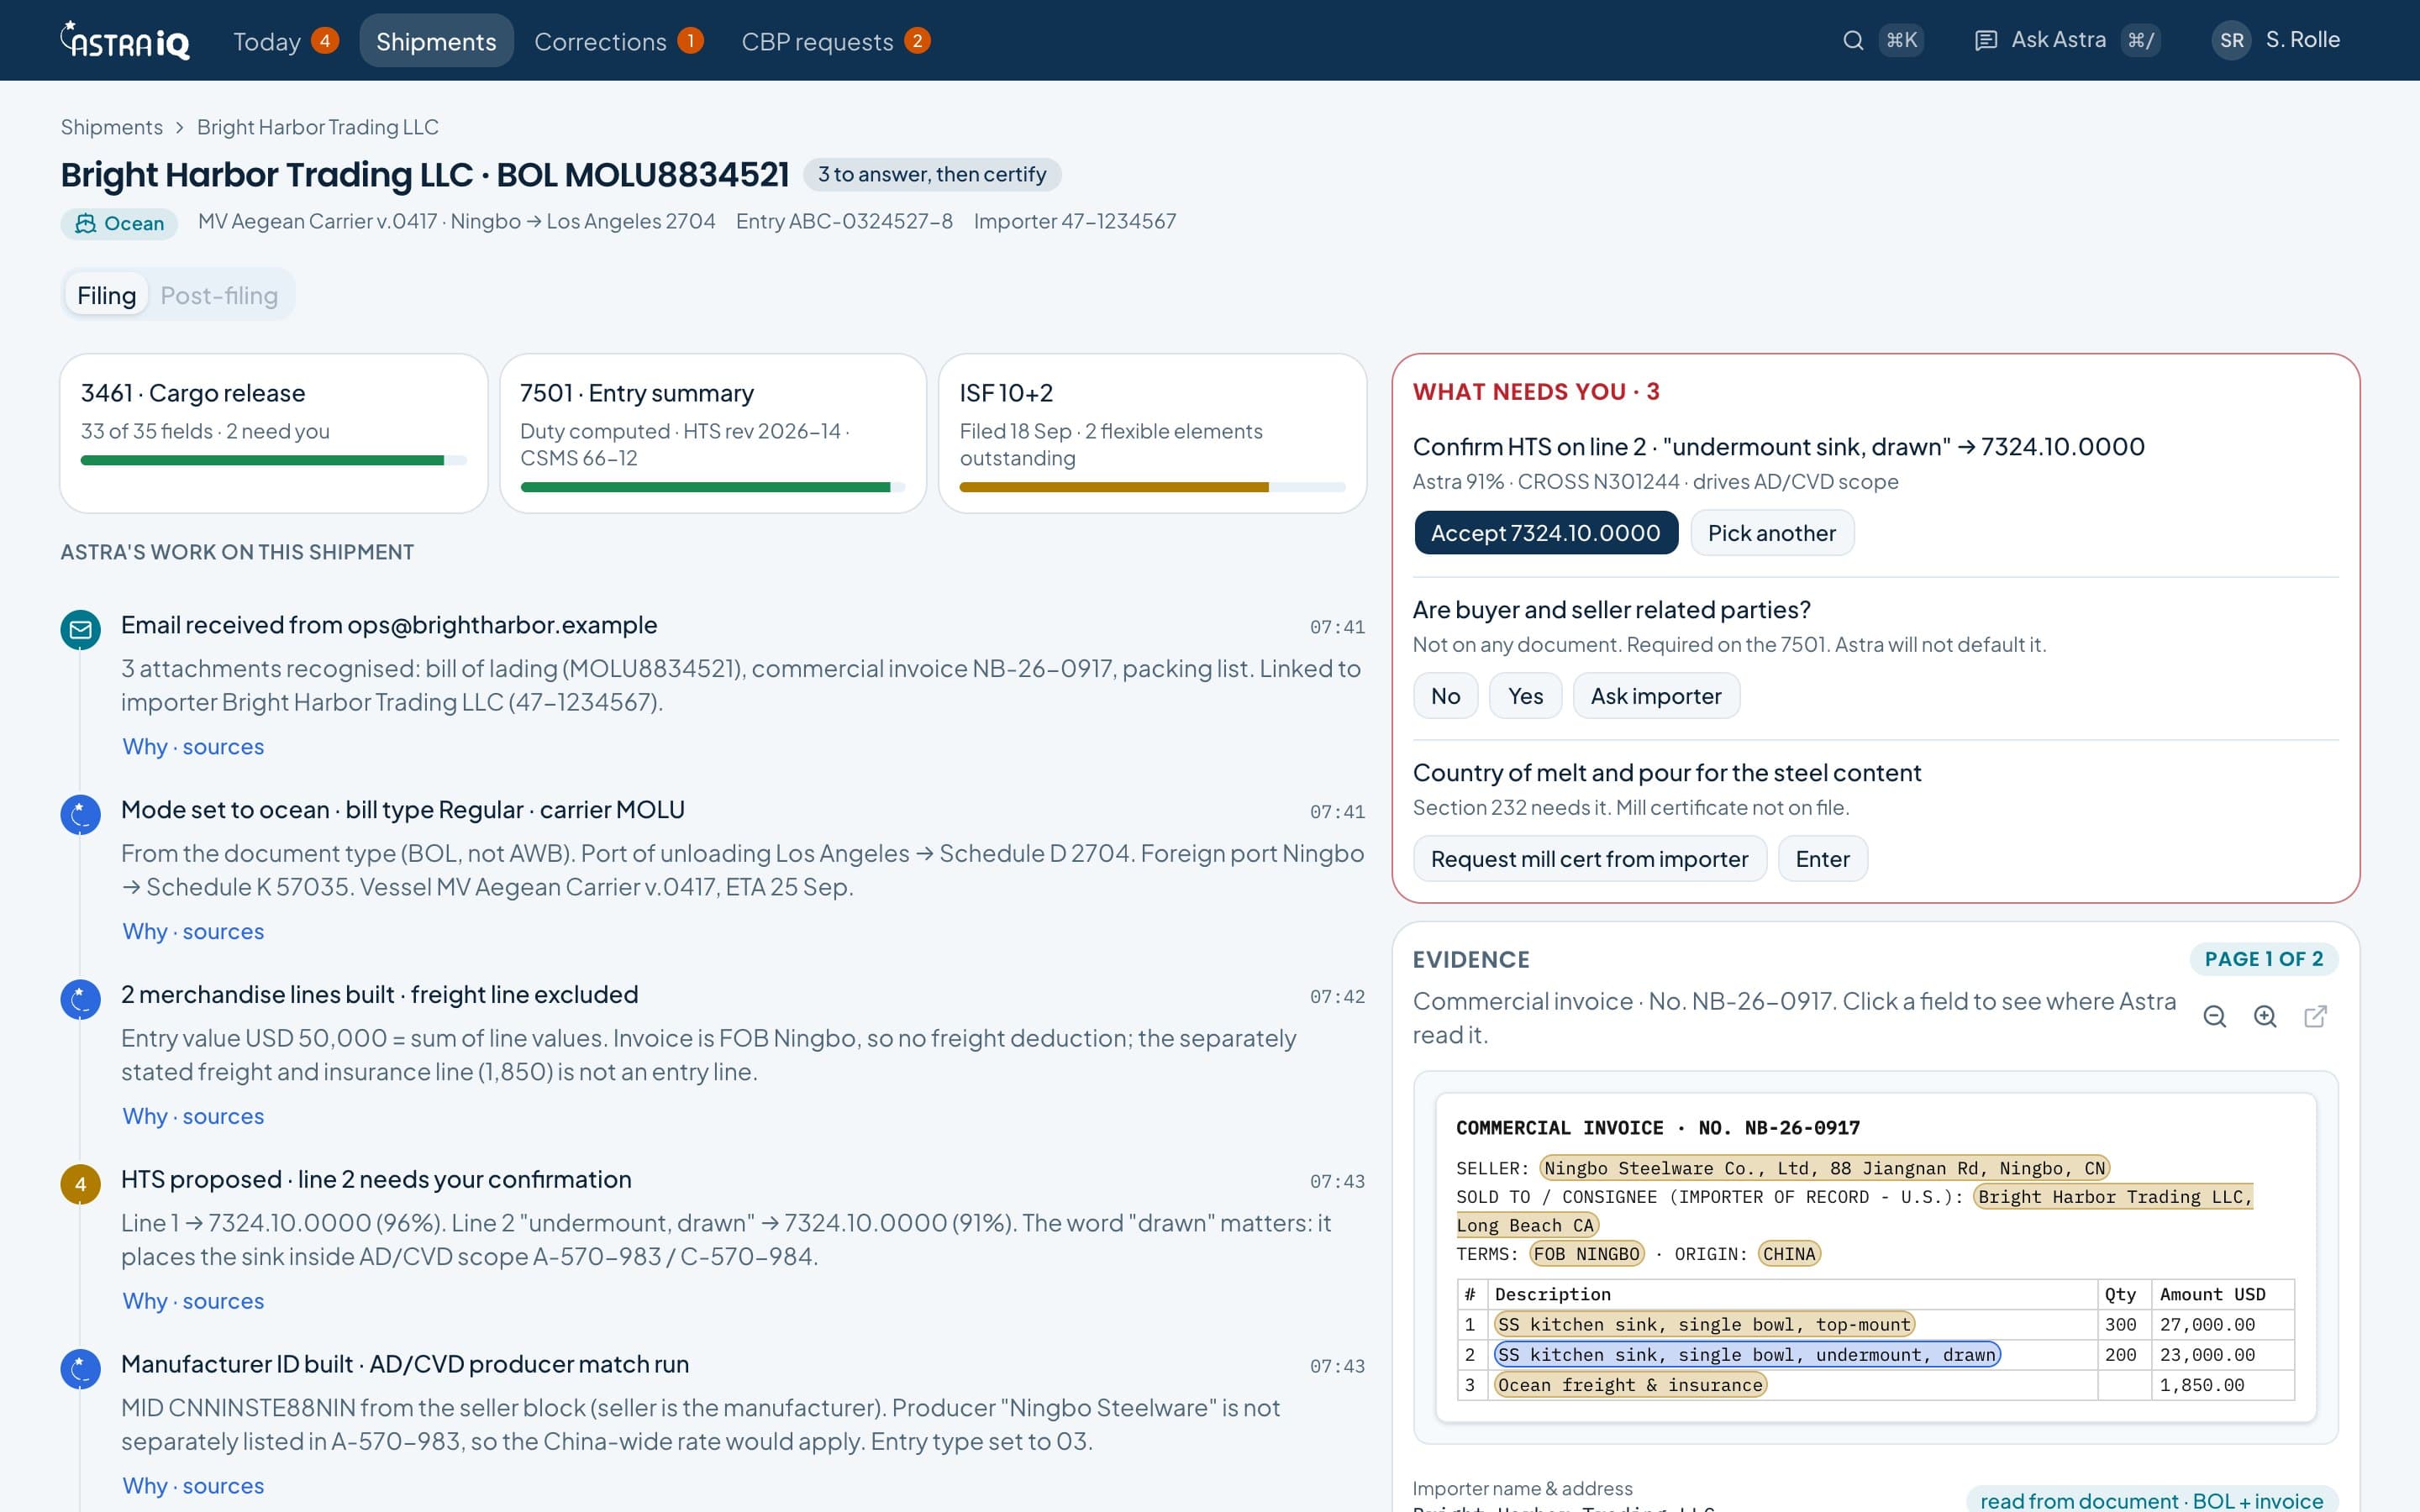Open CBP requests tab
This screenshot has width=2420, height=1512.
click(x=836, y=41)
